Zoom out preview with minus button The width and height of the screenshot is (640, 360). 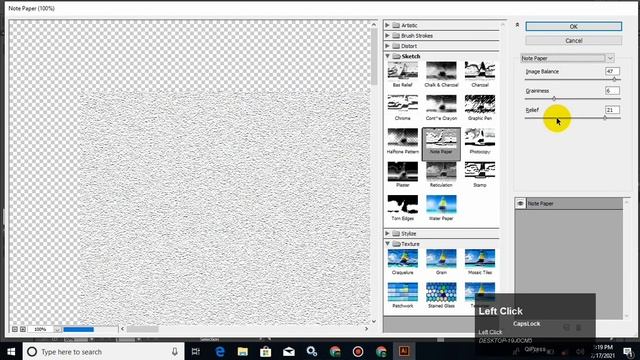(15, 329)
